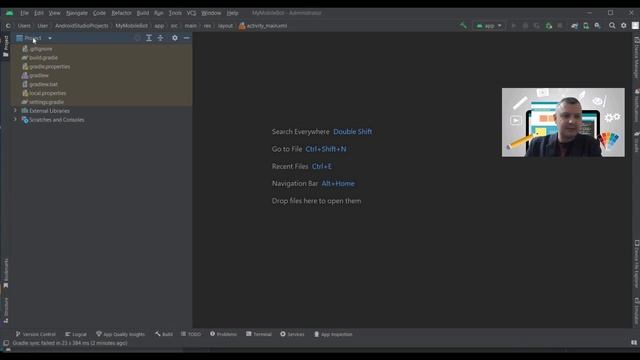The height and width of the screenshot is (360, 640).
Task: Click the Select Opened File target icon
Action: 138,38
